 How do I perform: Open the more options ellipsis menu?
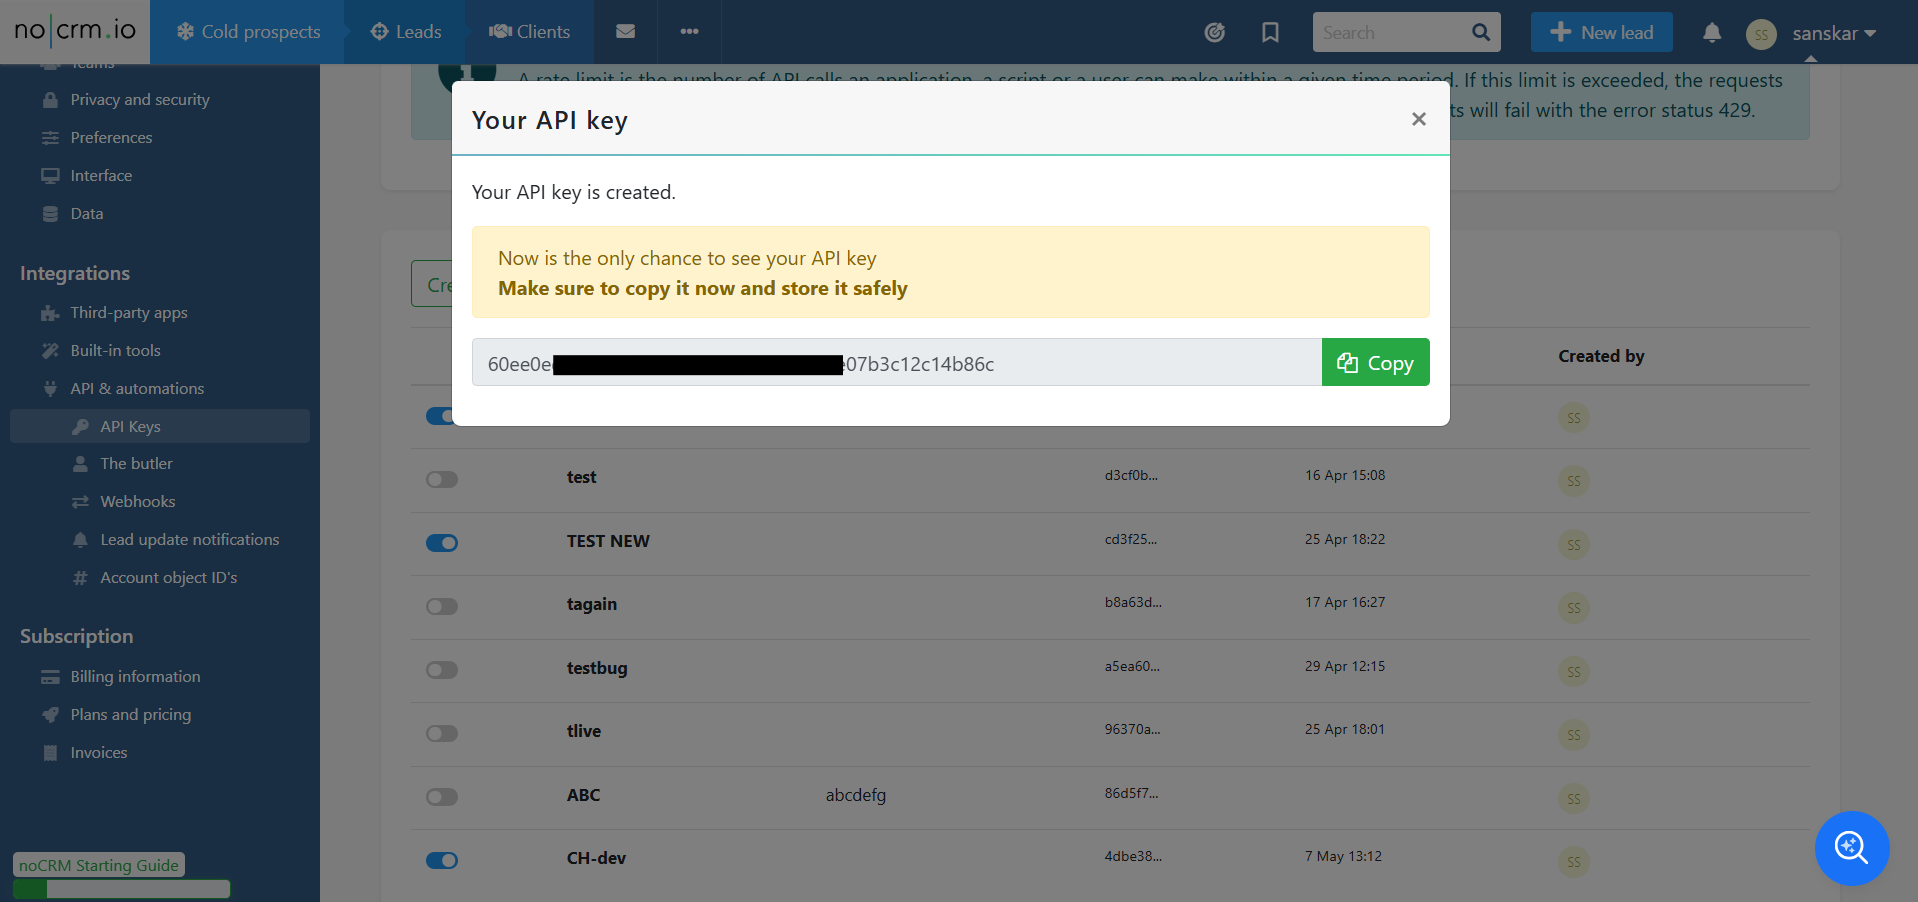pyautogui.click(x=689, y=32)
